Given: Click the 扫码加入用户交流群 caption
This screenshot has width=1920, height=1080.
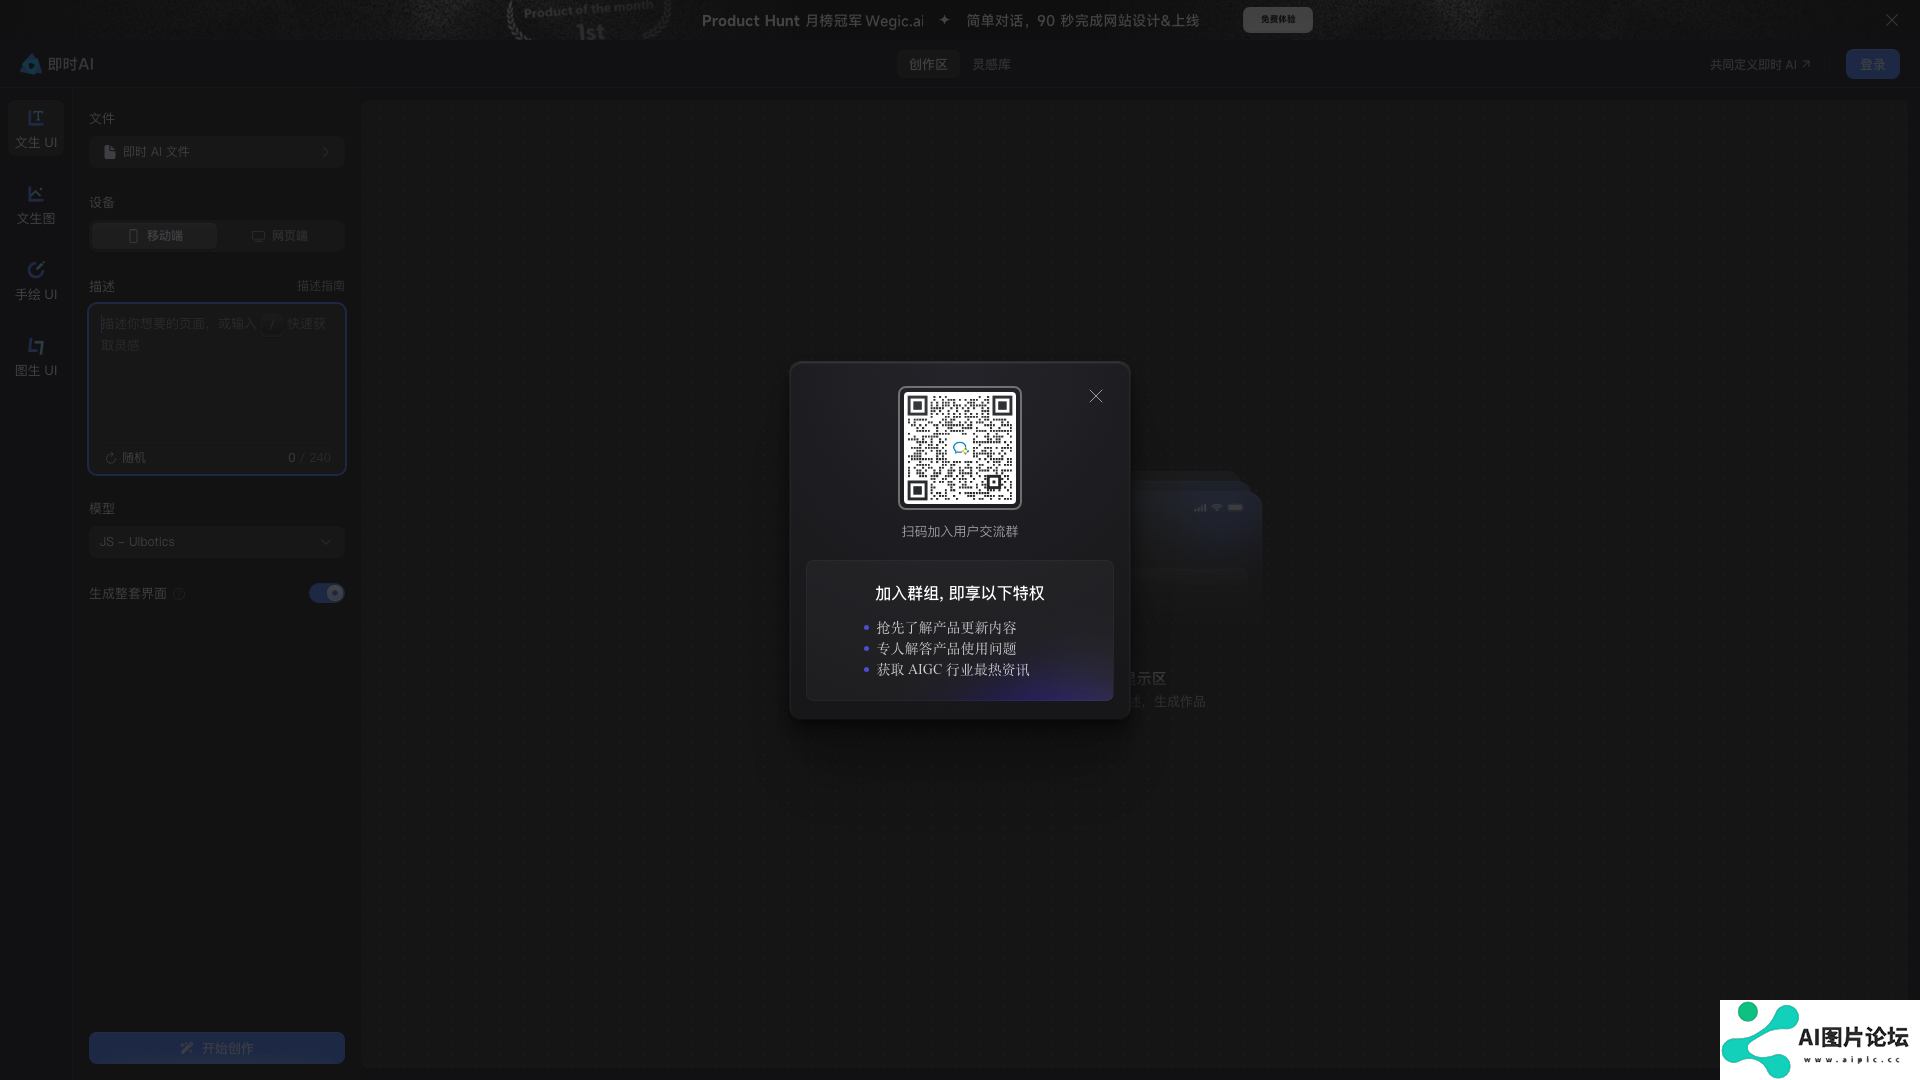Looking at the screenshot, I should tap(960, 532).
